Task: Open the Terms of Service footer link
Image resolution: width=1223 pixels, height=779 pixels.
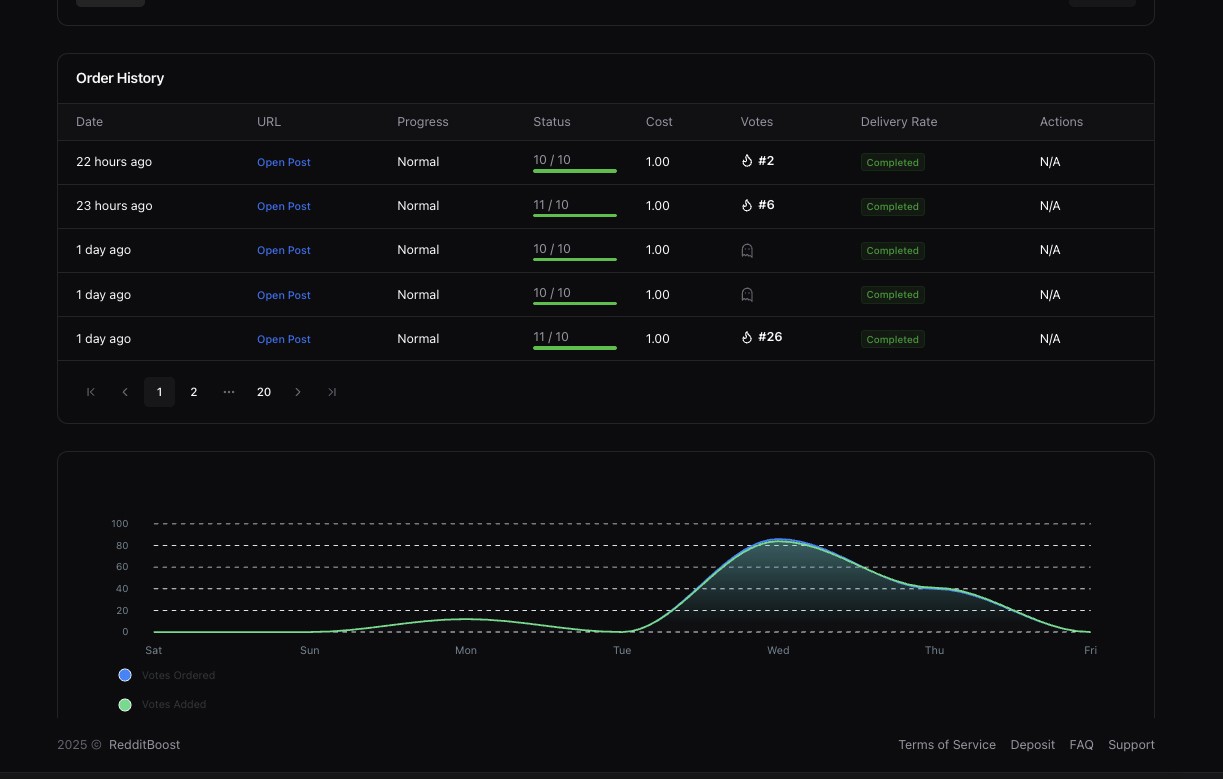Action: tap(947, 745)
